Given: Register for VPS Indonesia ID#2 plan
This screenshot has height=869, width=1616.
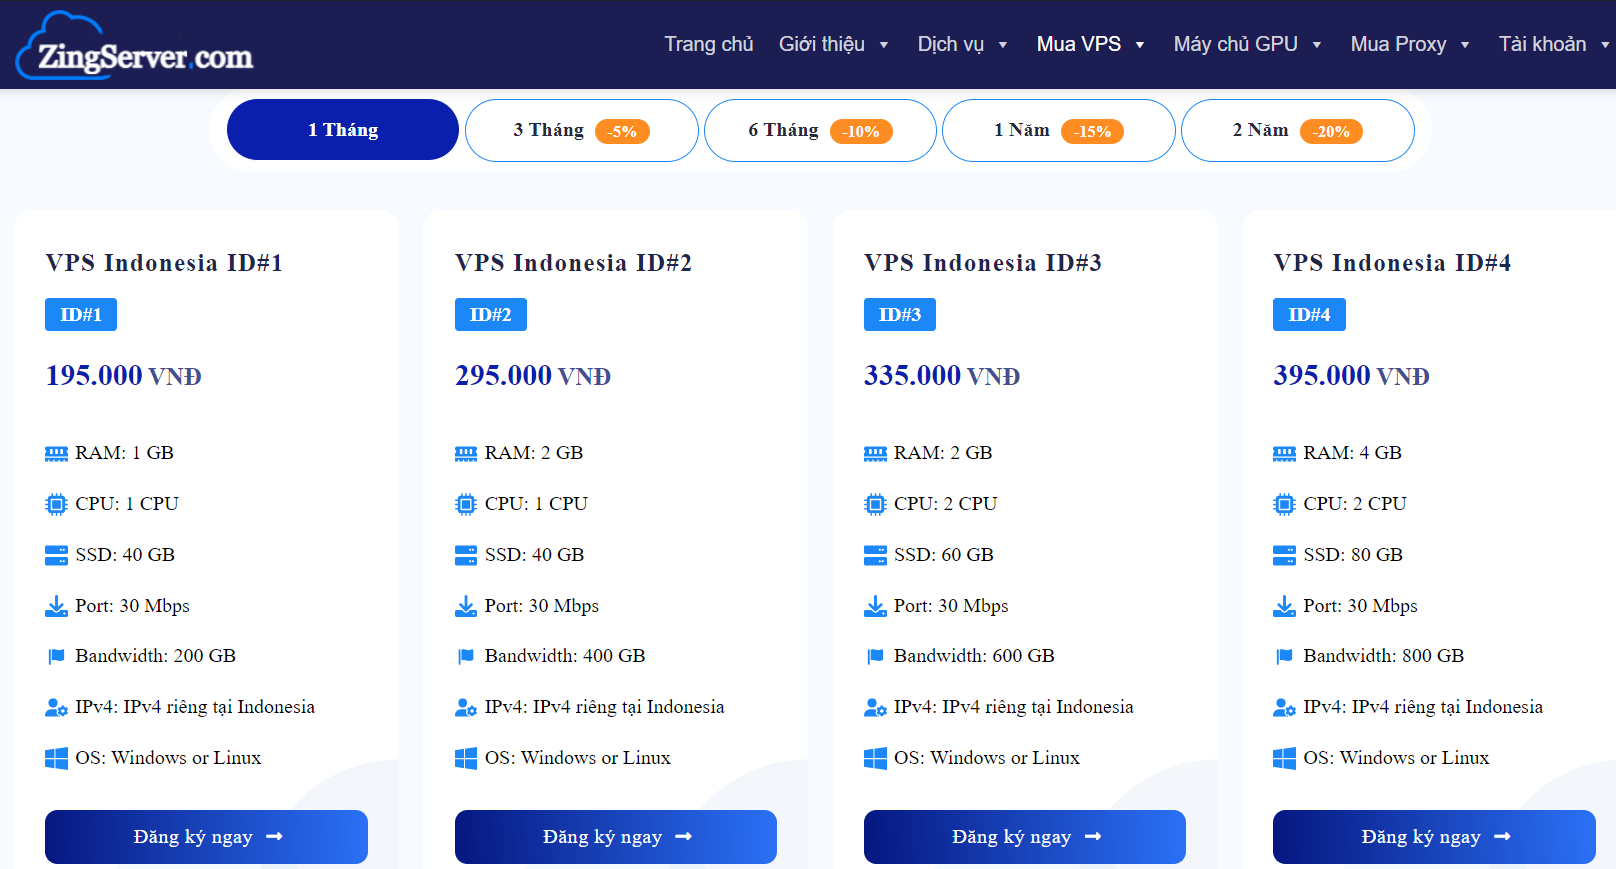Looking at the screenshot, I should [x=616, y=837].
